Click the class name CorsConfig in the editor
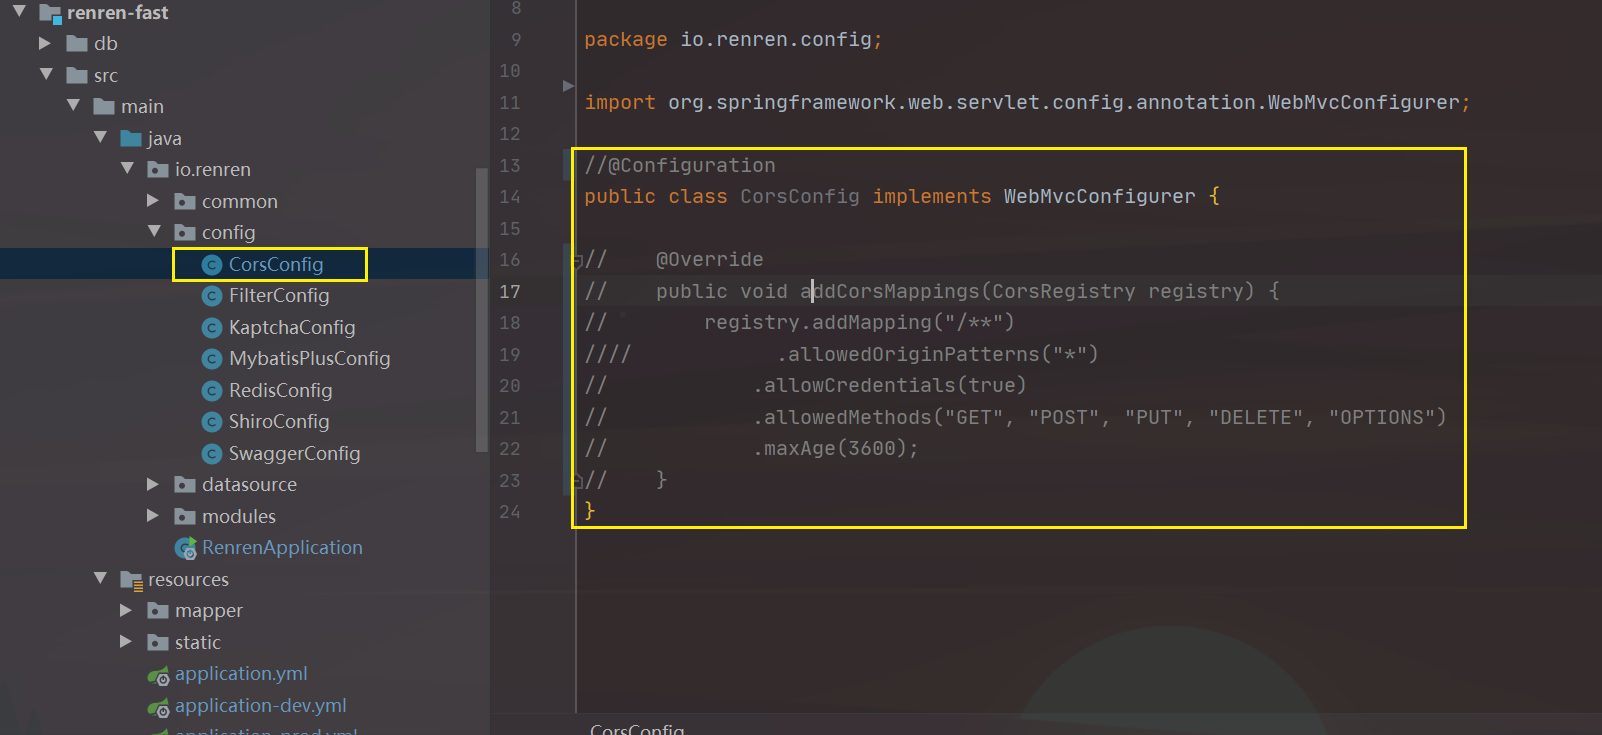1602x735 pixels. click(800, 196)
